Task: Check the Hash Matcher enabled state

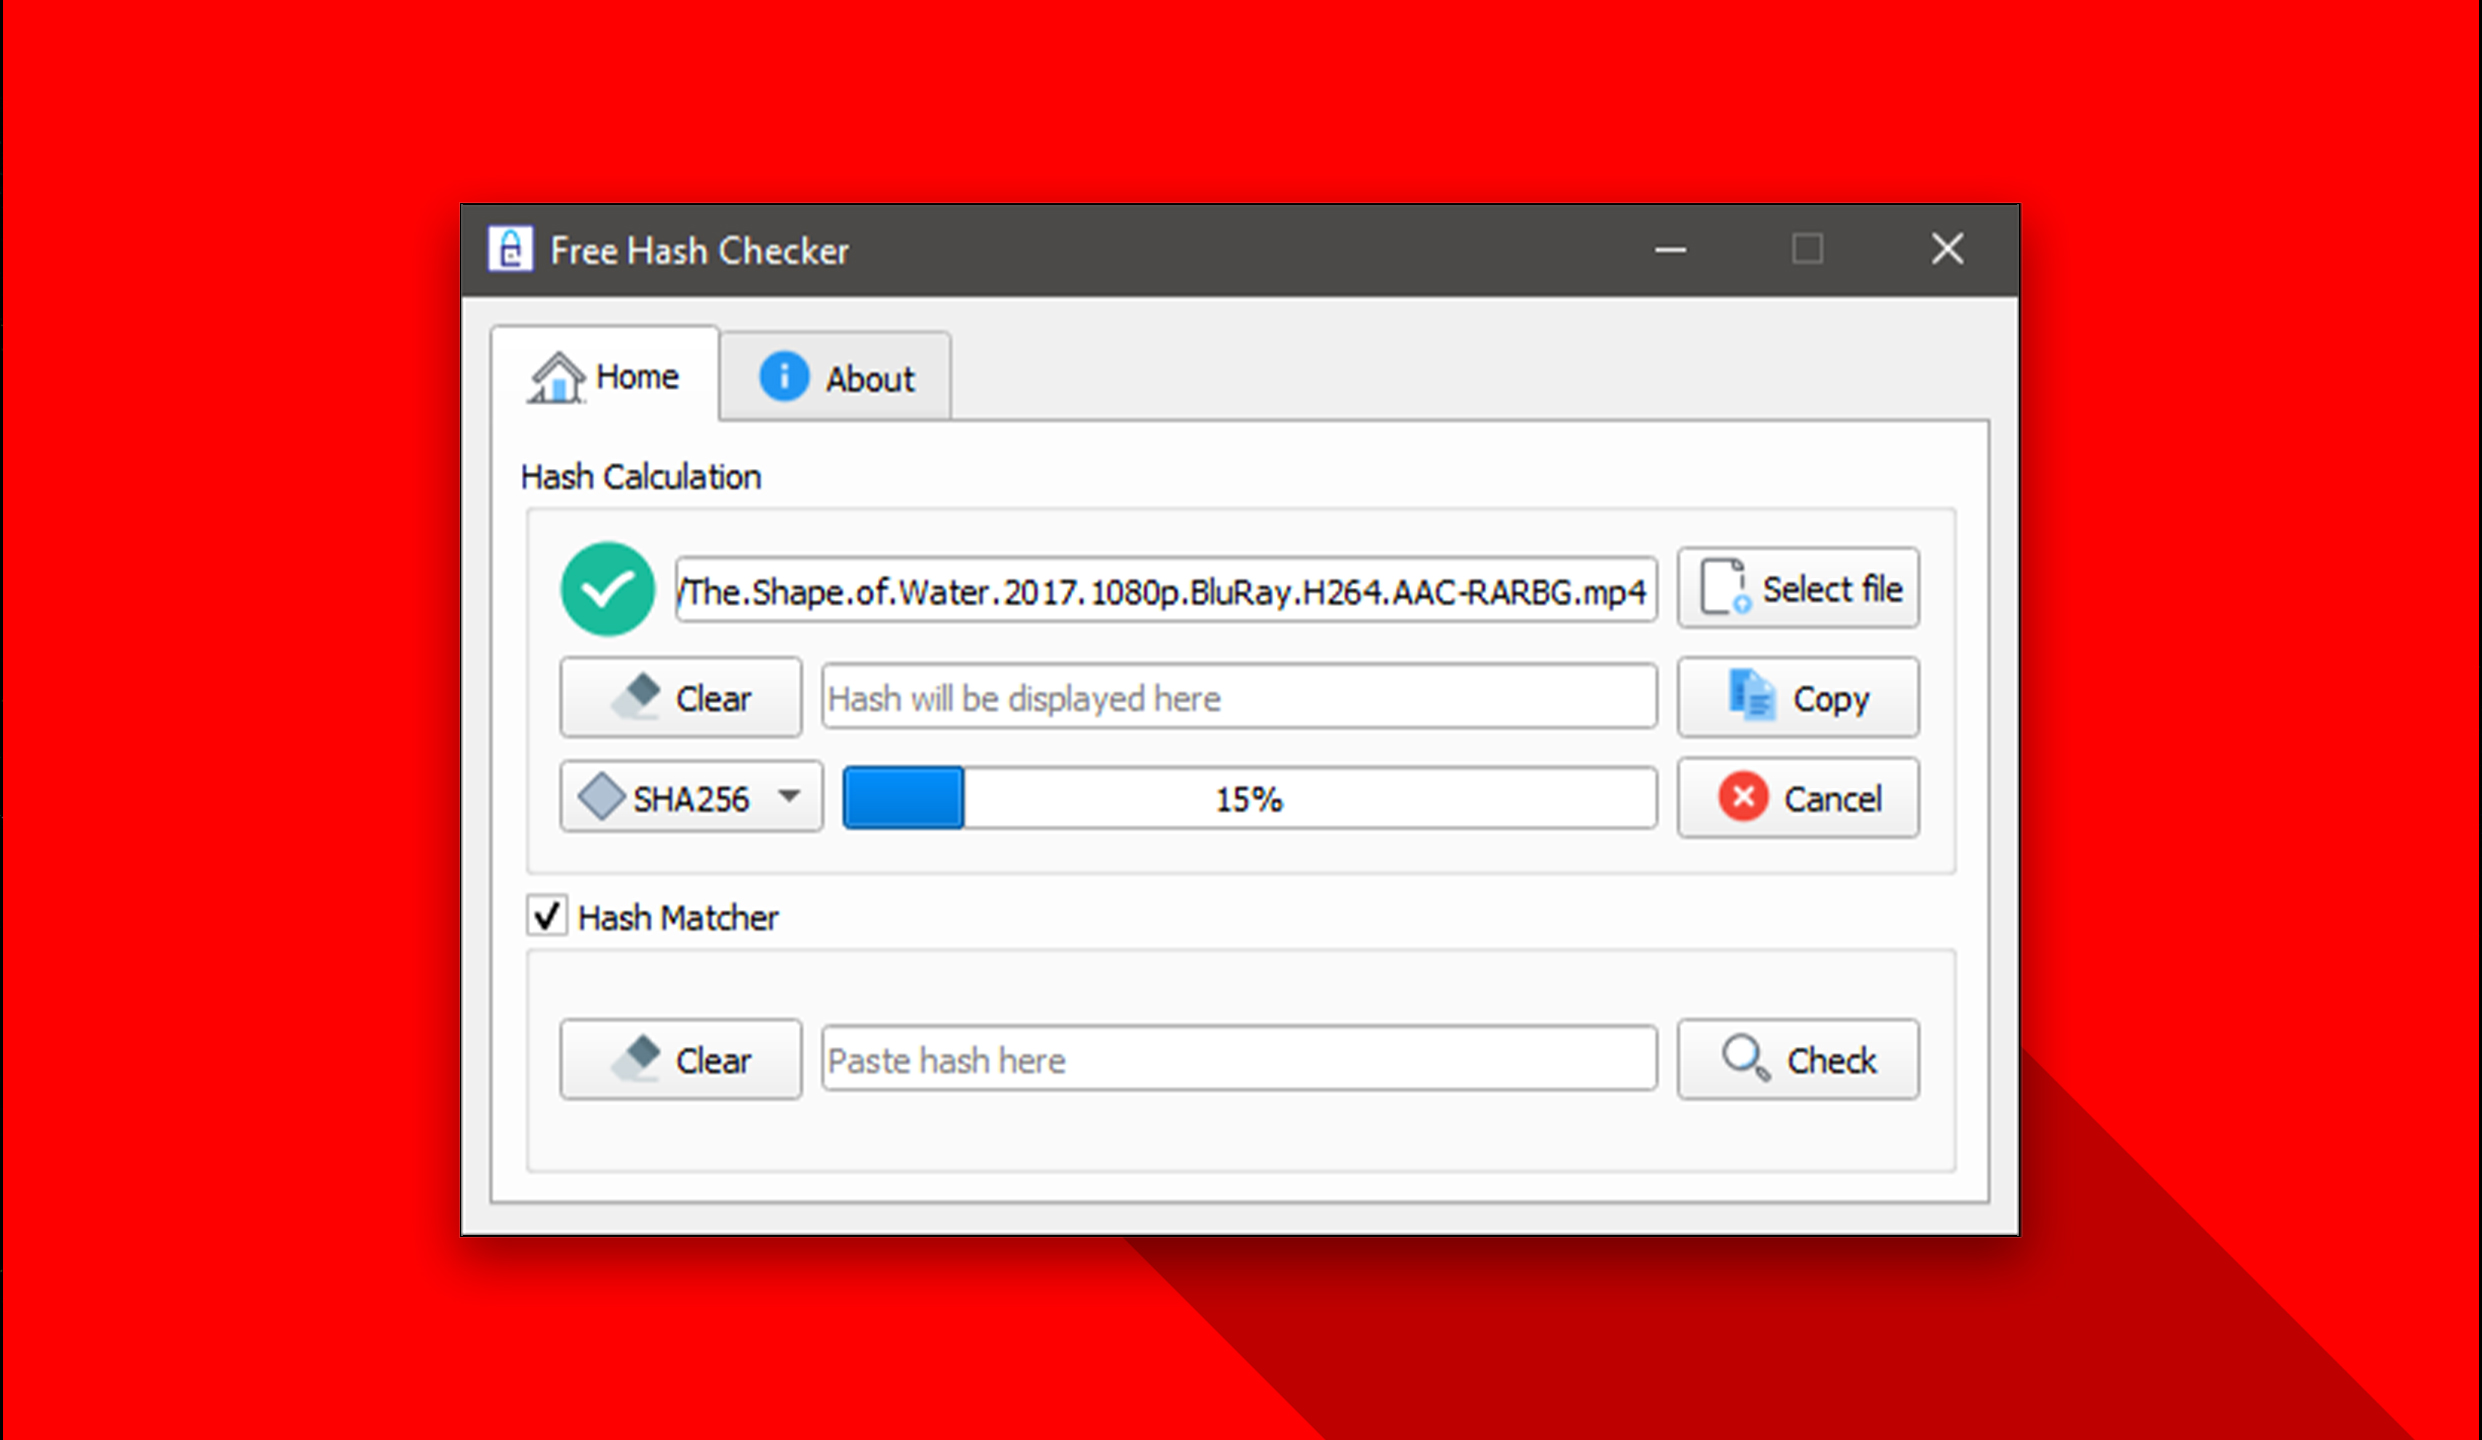Action: tap(550, 915)
